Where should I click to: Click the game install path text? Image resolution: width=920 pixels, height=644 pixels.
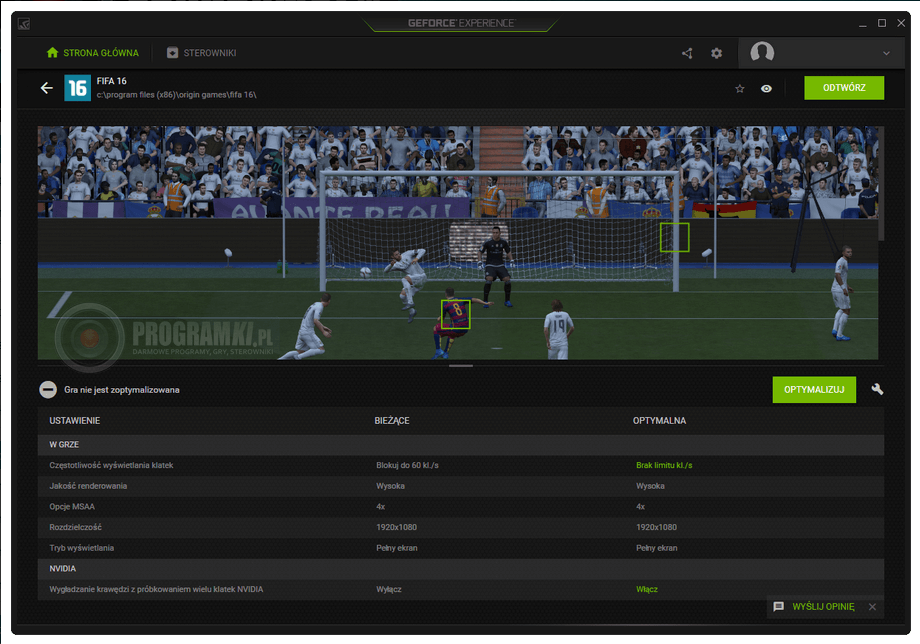pyautogui.click(x=176, y=94)
